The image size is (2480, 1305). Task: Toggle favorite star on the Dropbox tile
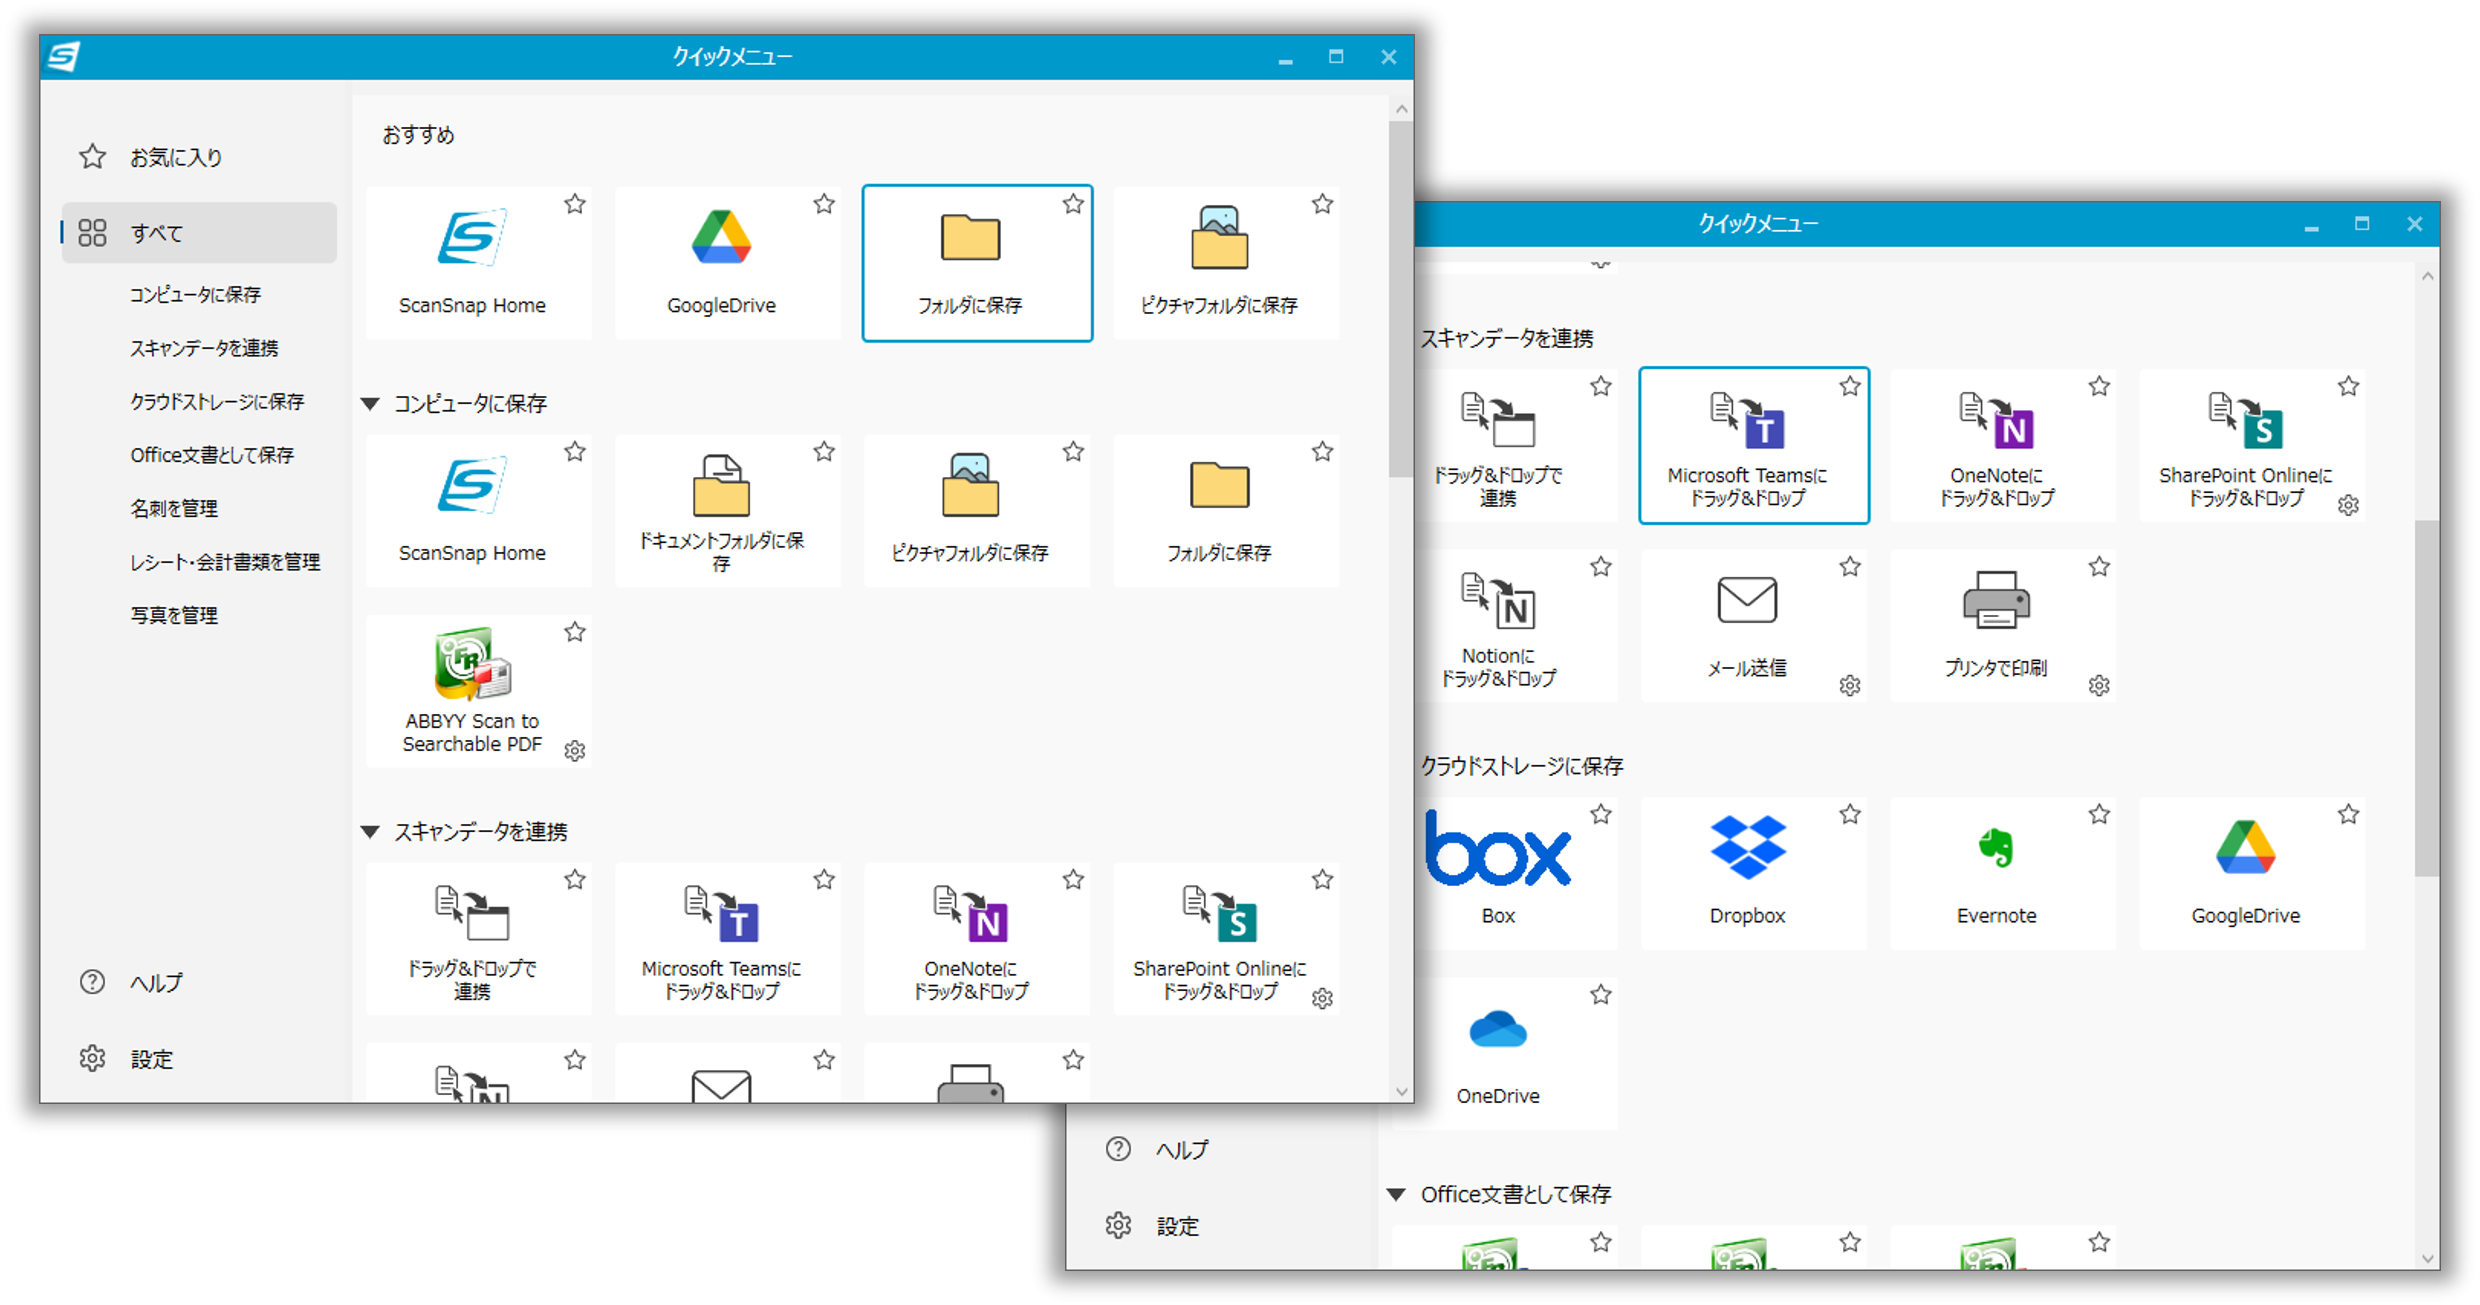click(1850, 815)
